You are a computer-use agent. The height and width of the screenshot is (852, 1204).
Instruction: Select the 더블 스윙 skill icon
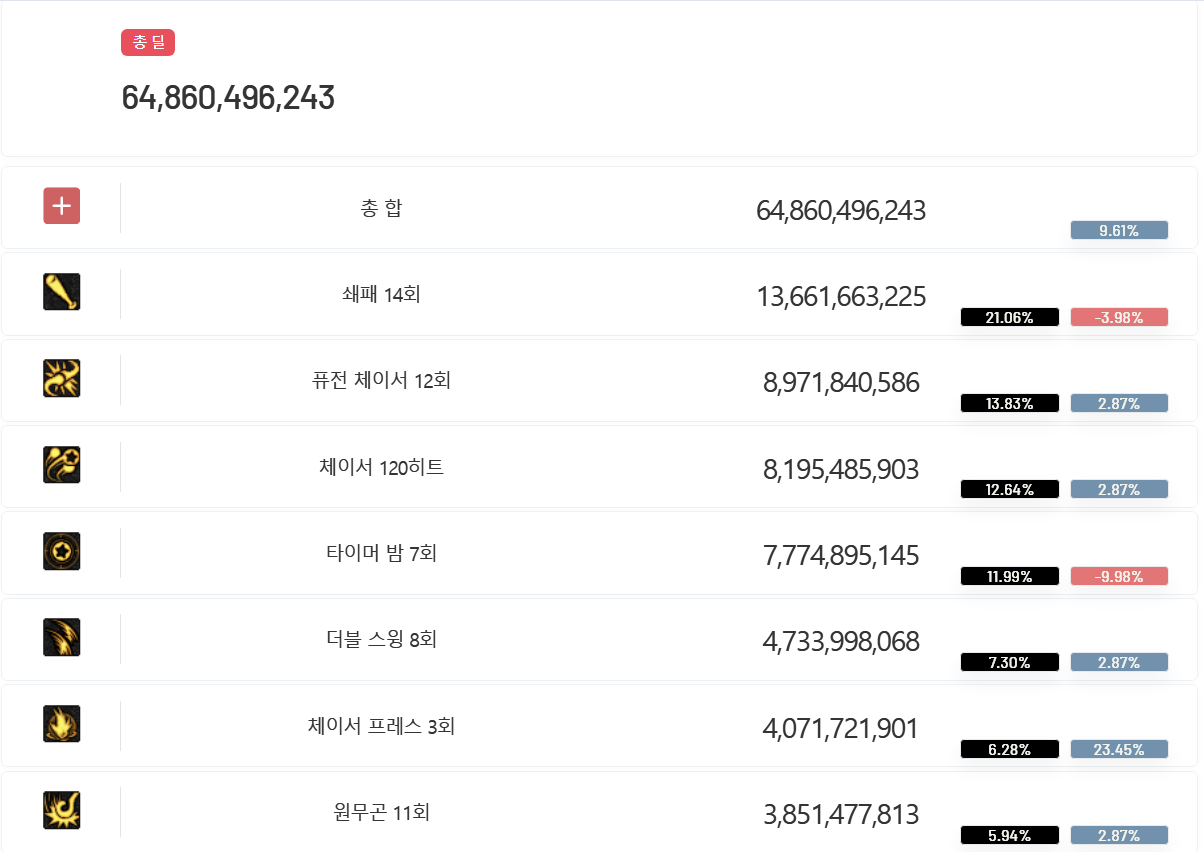tap(62, 637)
